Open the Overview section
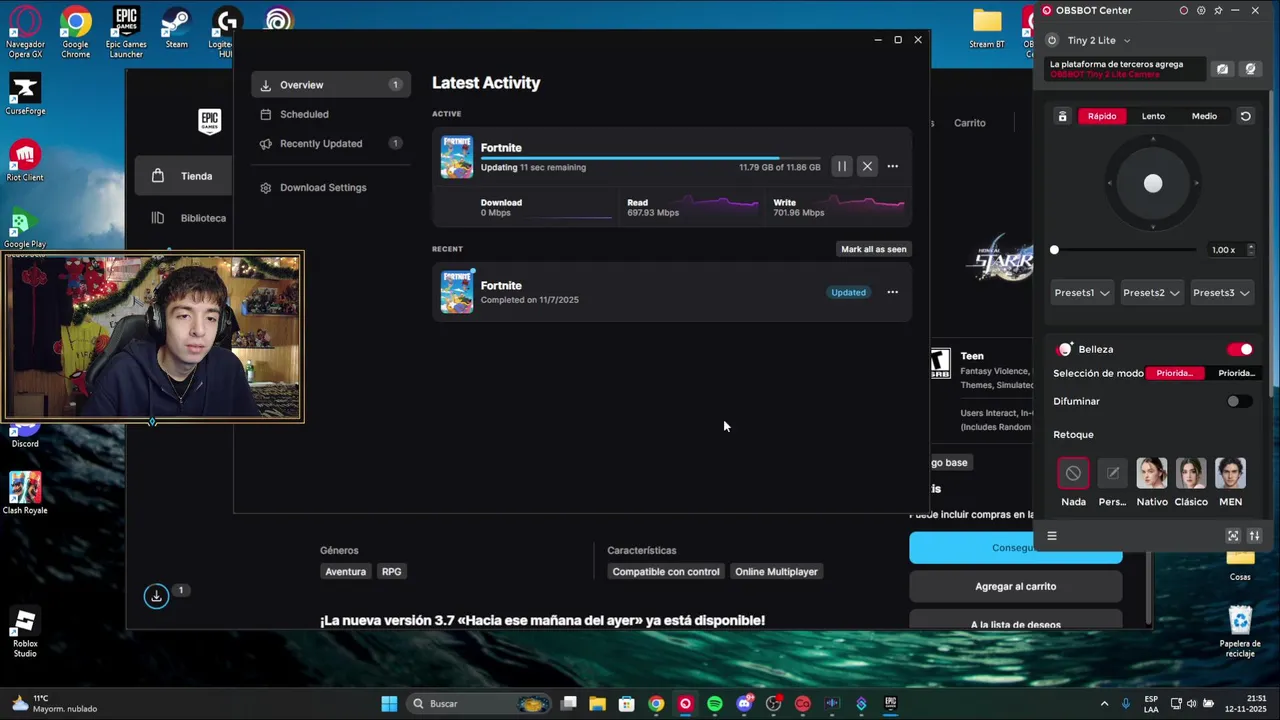This screenshot has width=1280, height=720. click(x=330, y=85)
